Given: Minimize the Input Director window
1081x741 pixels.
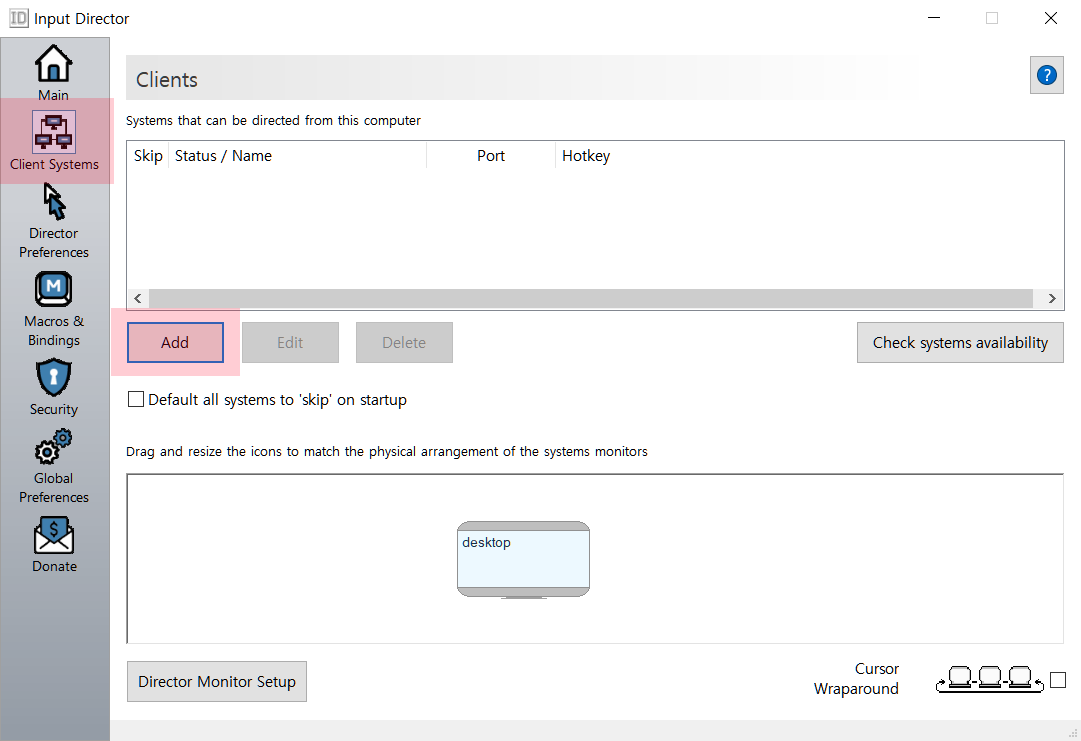Looking at the screenshot, I should pyautogui.click(x=933, y=18).
